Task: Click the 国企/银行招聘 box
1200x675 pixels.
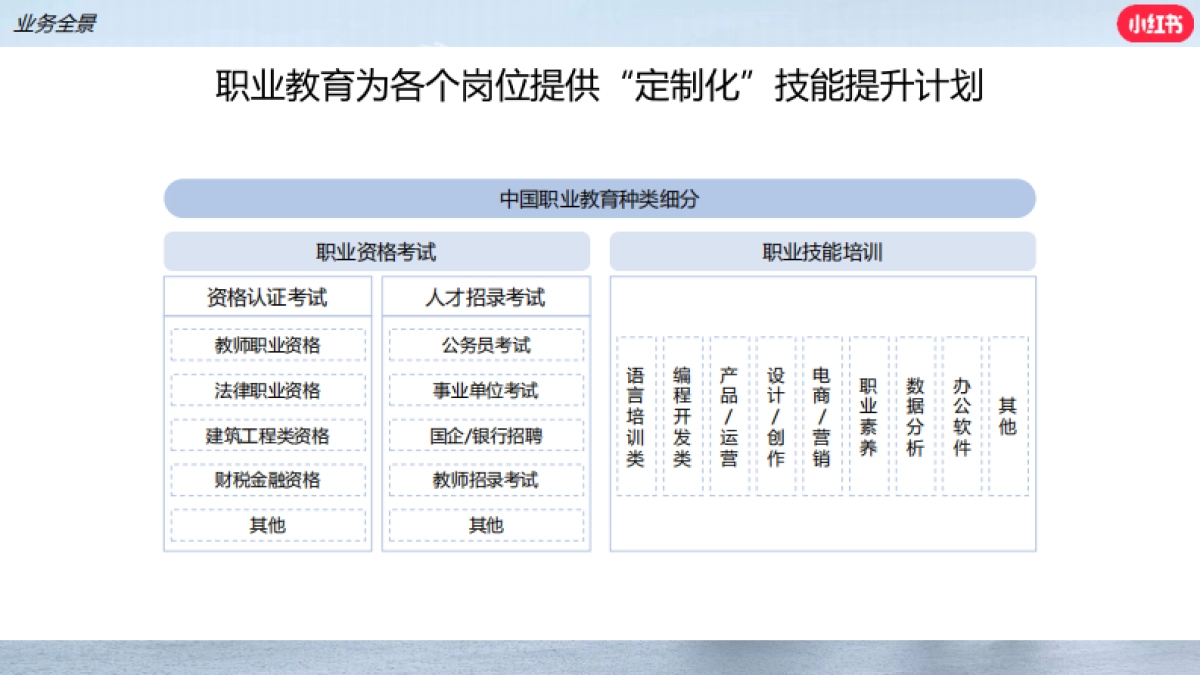Action: pos(486,435)
